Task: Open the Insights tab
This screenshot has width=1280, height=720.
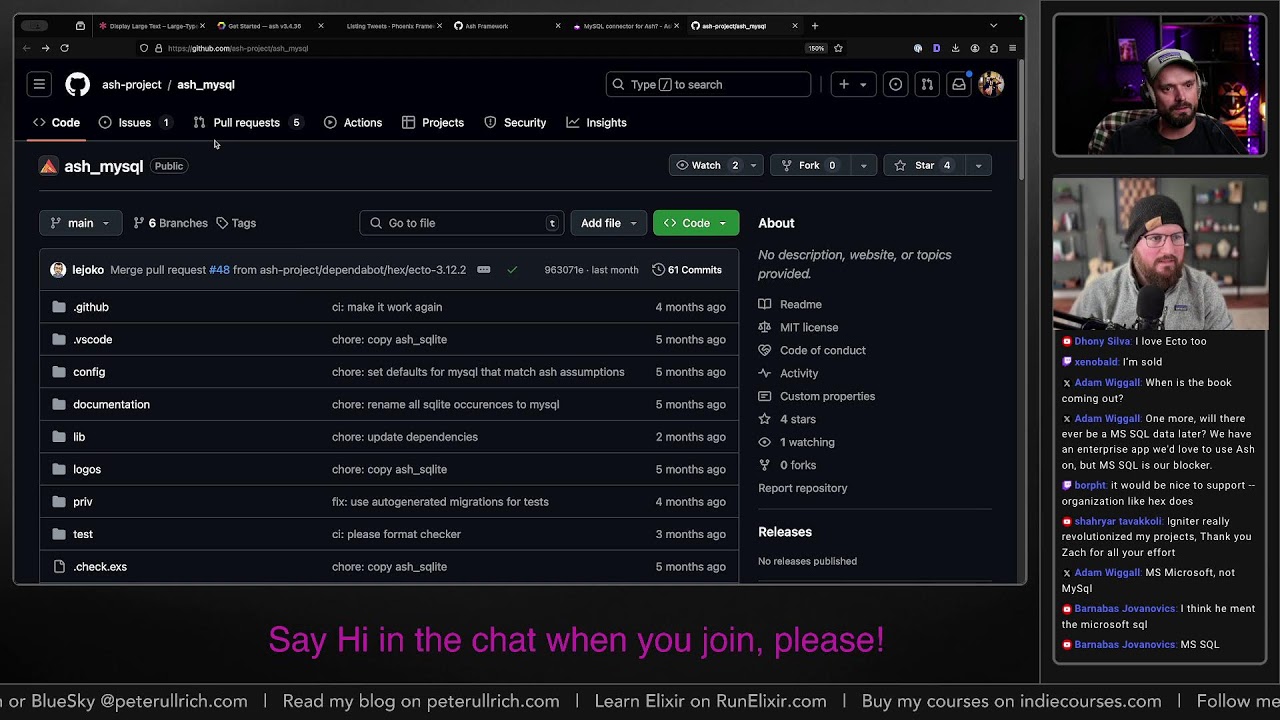Action: pyautogui.click(x=597, y=123)
